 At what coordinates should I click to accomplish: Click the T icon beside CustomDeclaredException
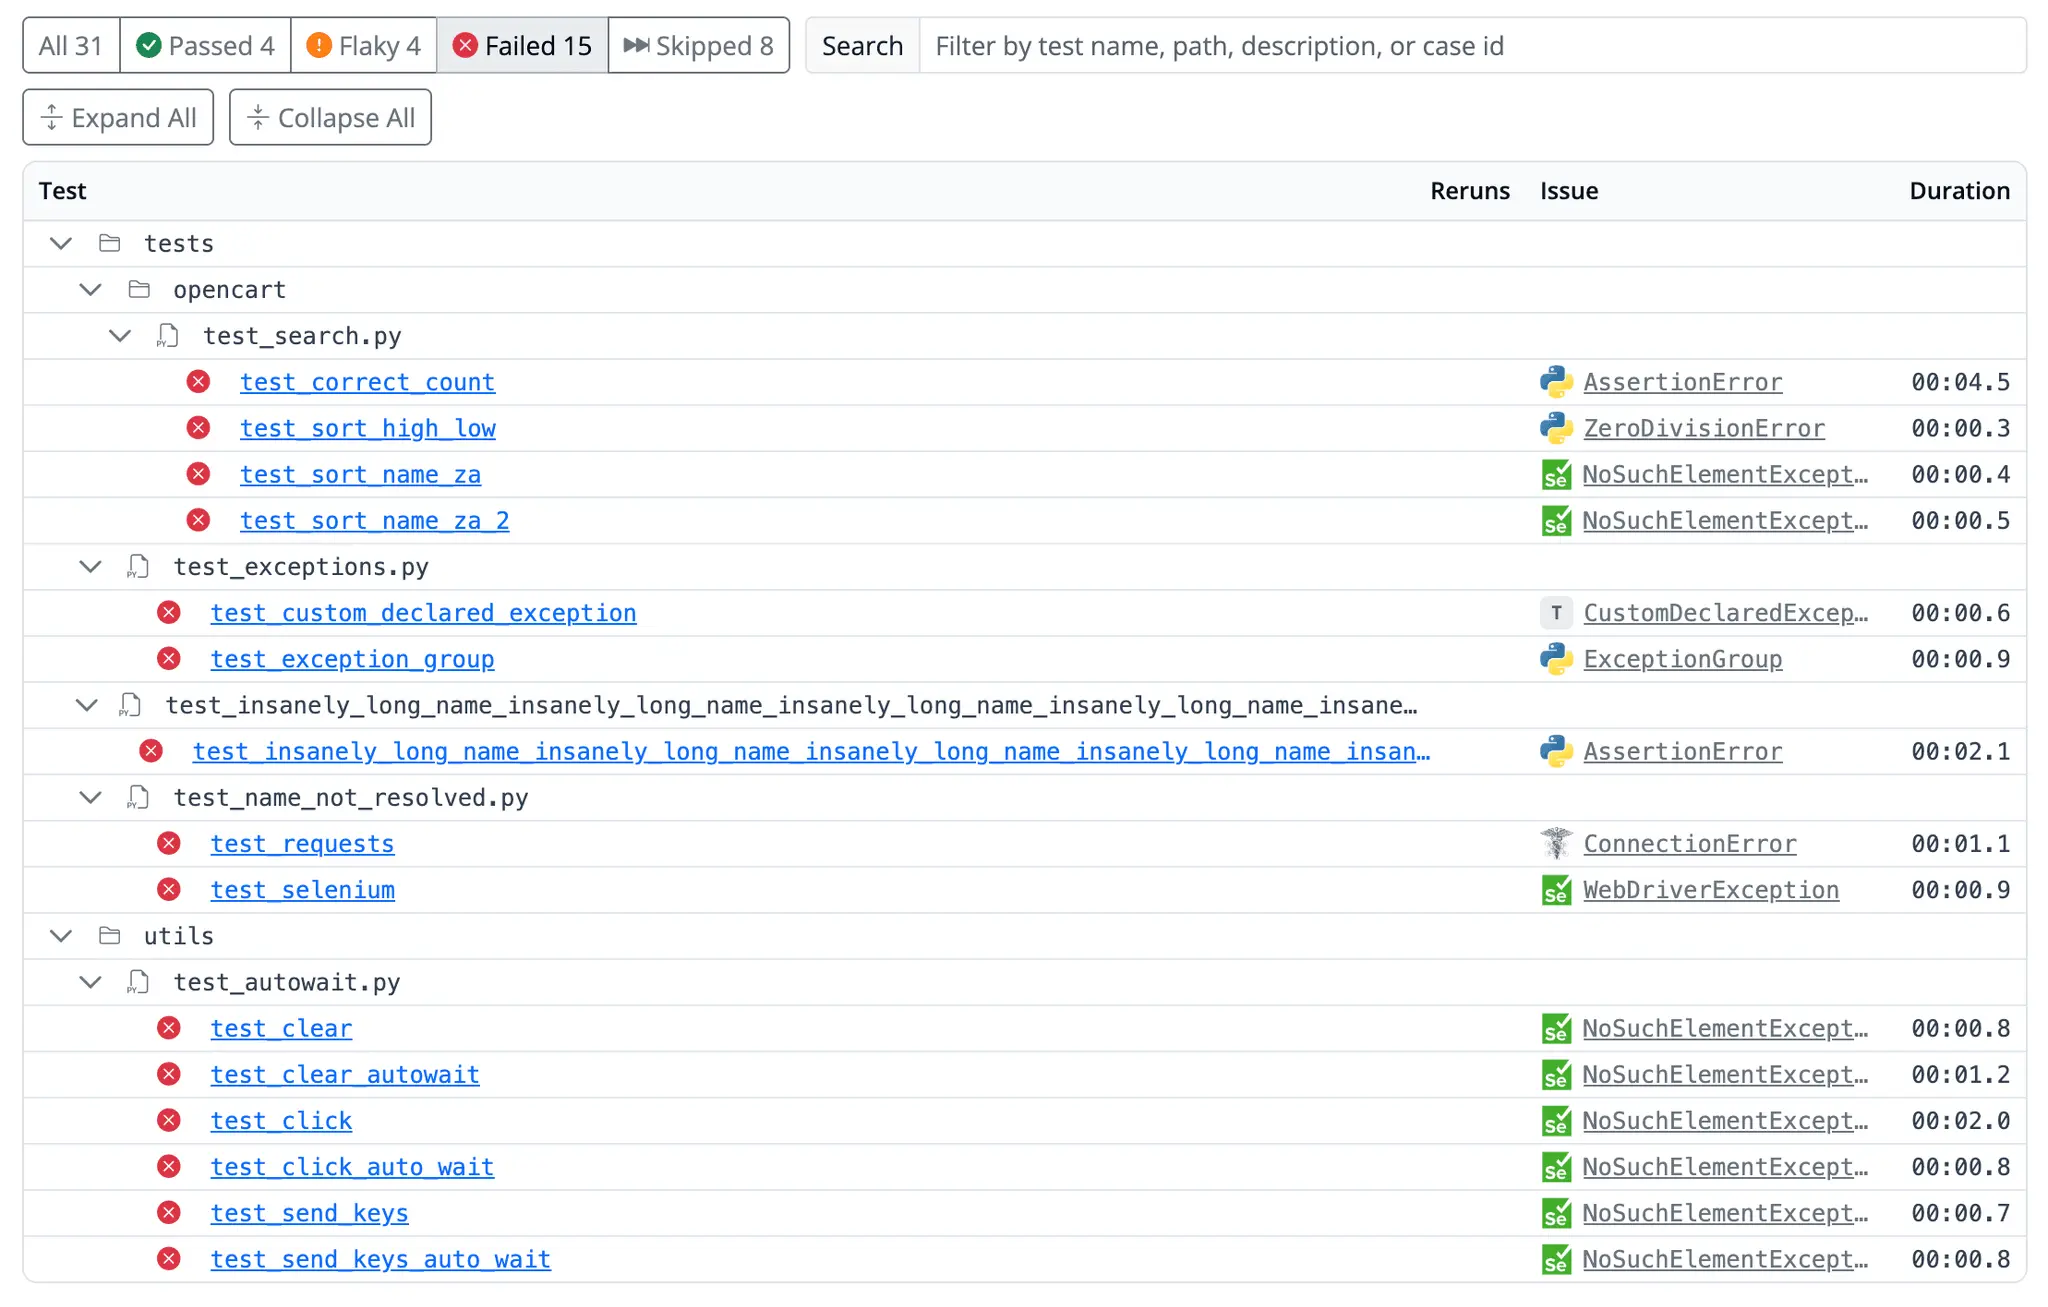(1556, 613)
